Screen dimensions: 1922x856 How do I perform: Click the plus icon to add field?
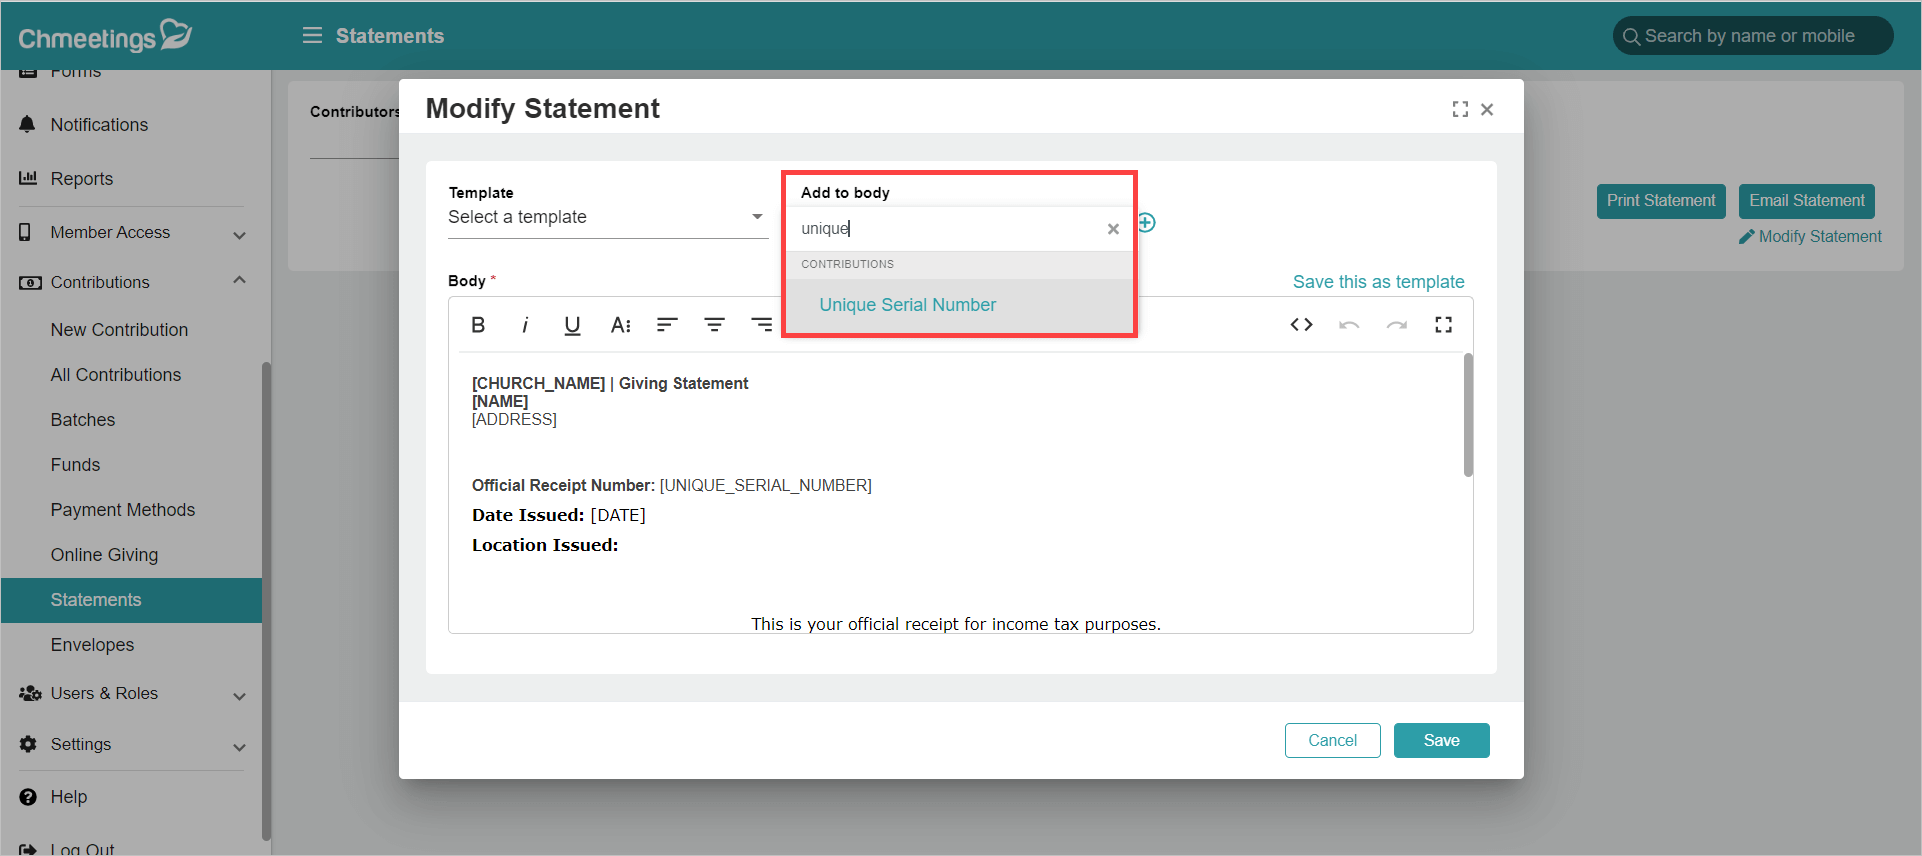(1146, 222)
